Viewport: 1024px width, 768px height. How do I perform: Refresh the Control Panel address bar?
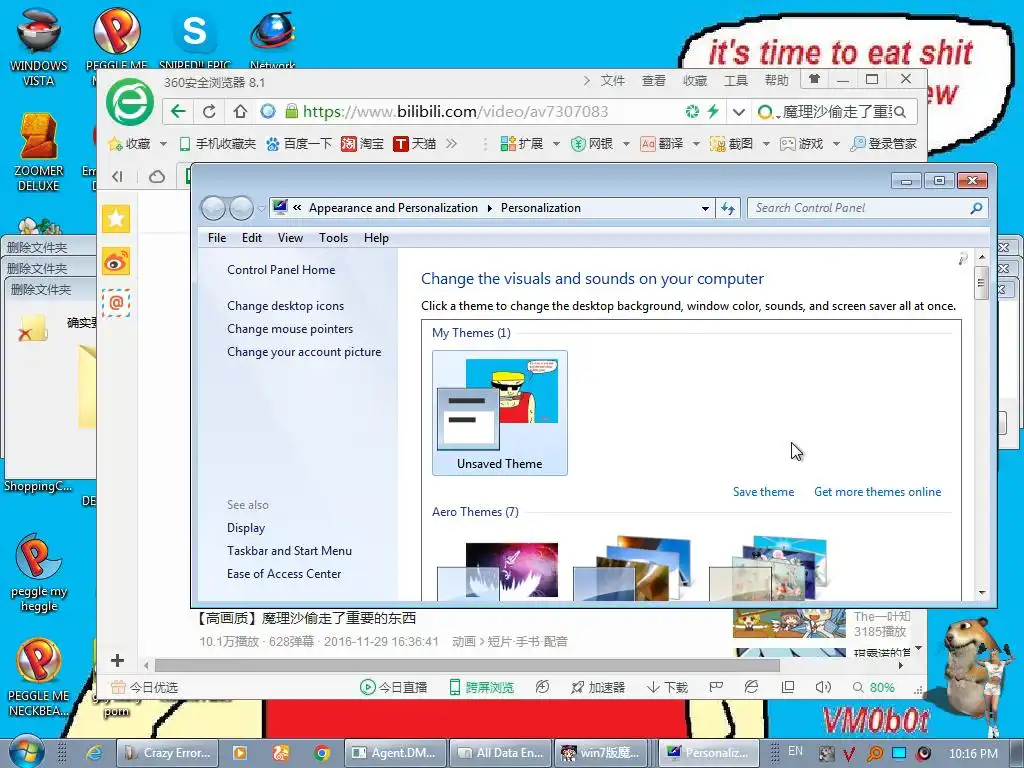click(728, 208)
